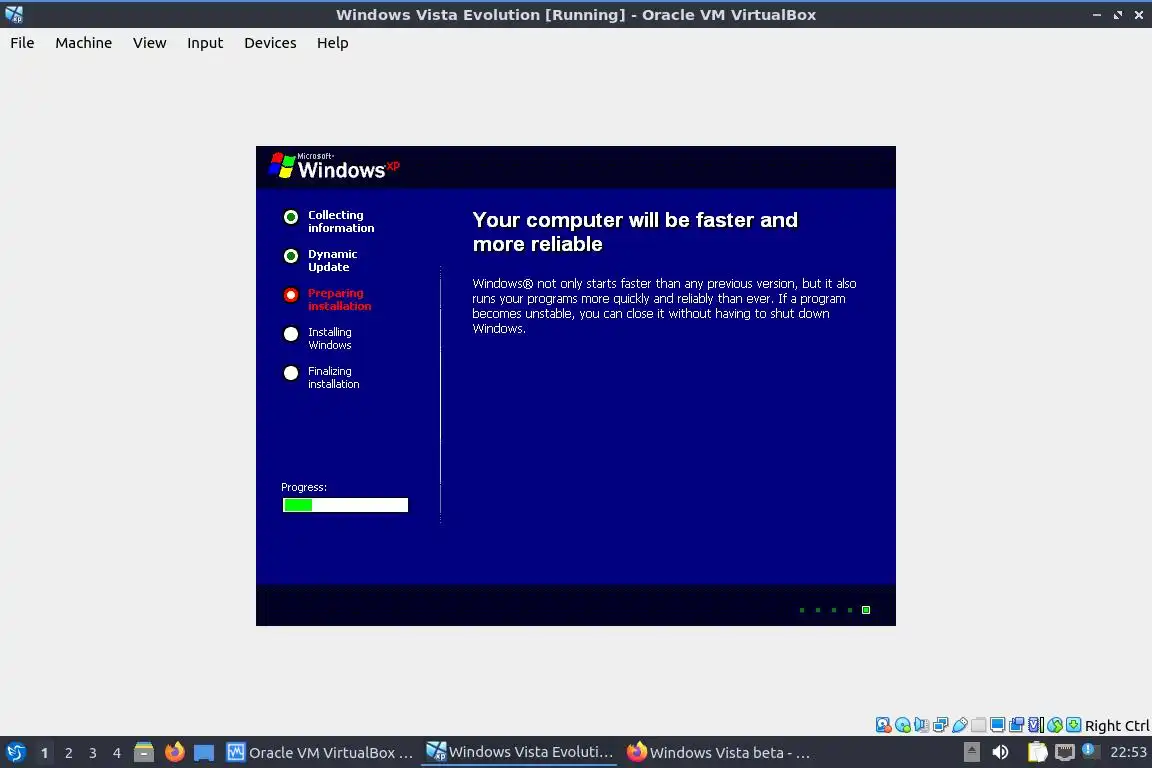Viewport: 1152px width, 768px height.
Task: Click the recording status icon
Action: click(1017, 725)
